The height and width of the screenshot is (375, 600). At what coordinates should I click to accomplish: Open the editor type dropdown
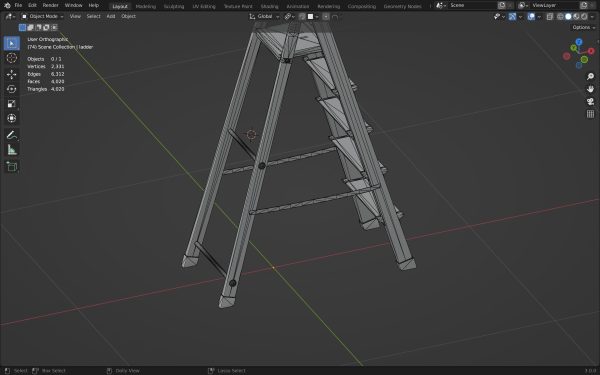(10, 16)
